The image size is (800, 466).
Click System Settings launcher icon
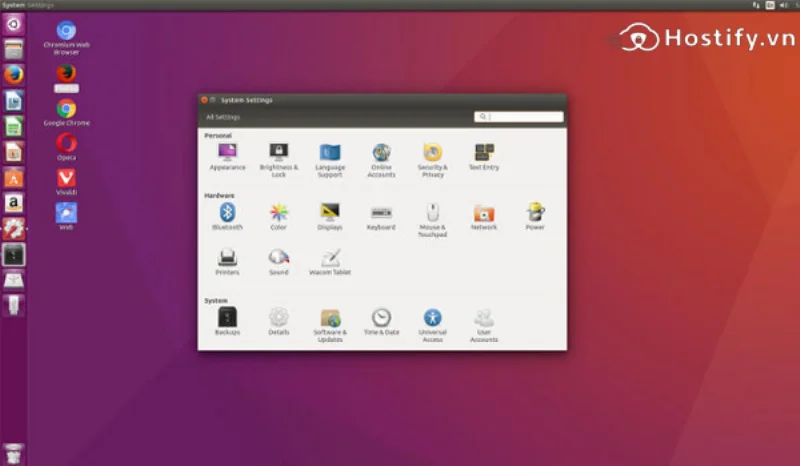[x=14, y=229]
